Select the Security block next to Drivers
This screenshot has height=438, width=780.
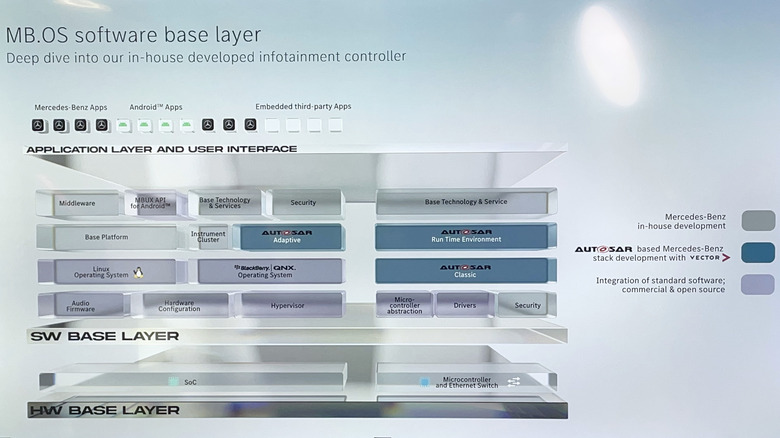(x=527, y=305)
